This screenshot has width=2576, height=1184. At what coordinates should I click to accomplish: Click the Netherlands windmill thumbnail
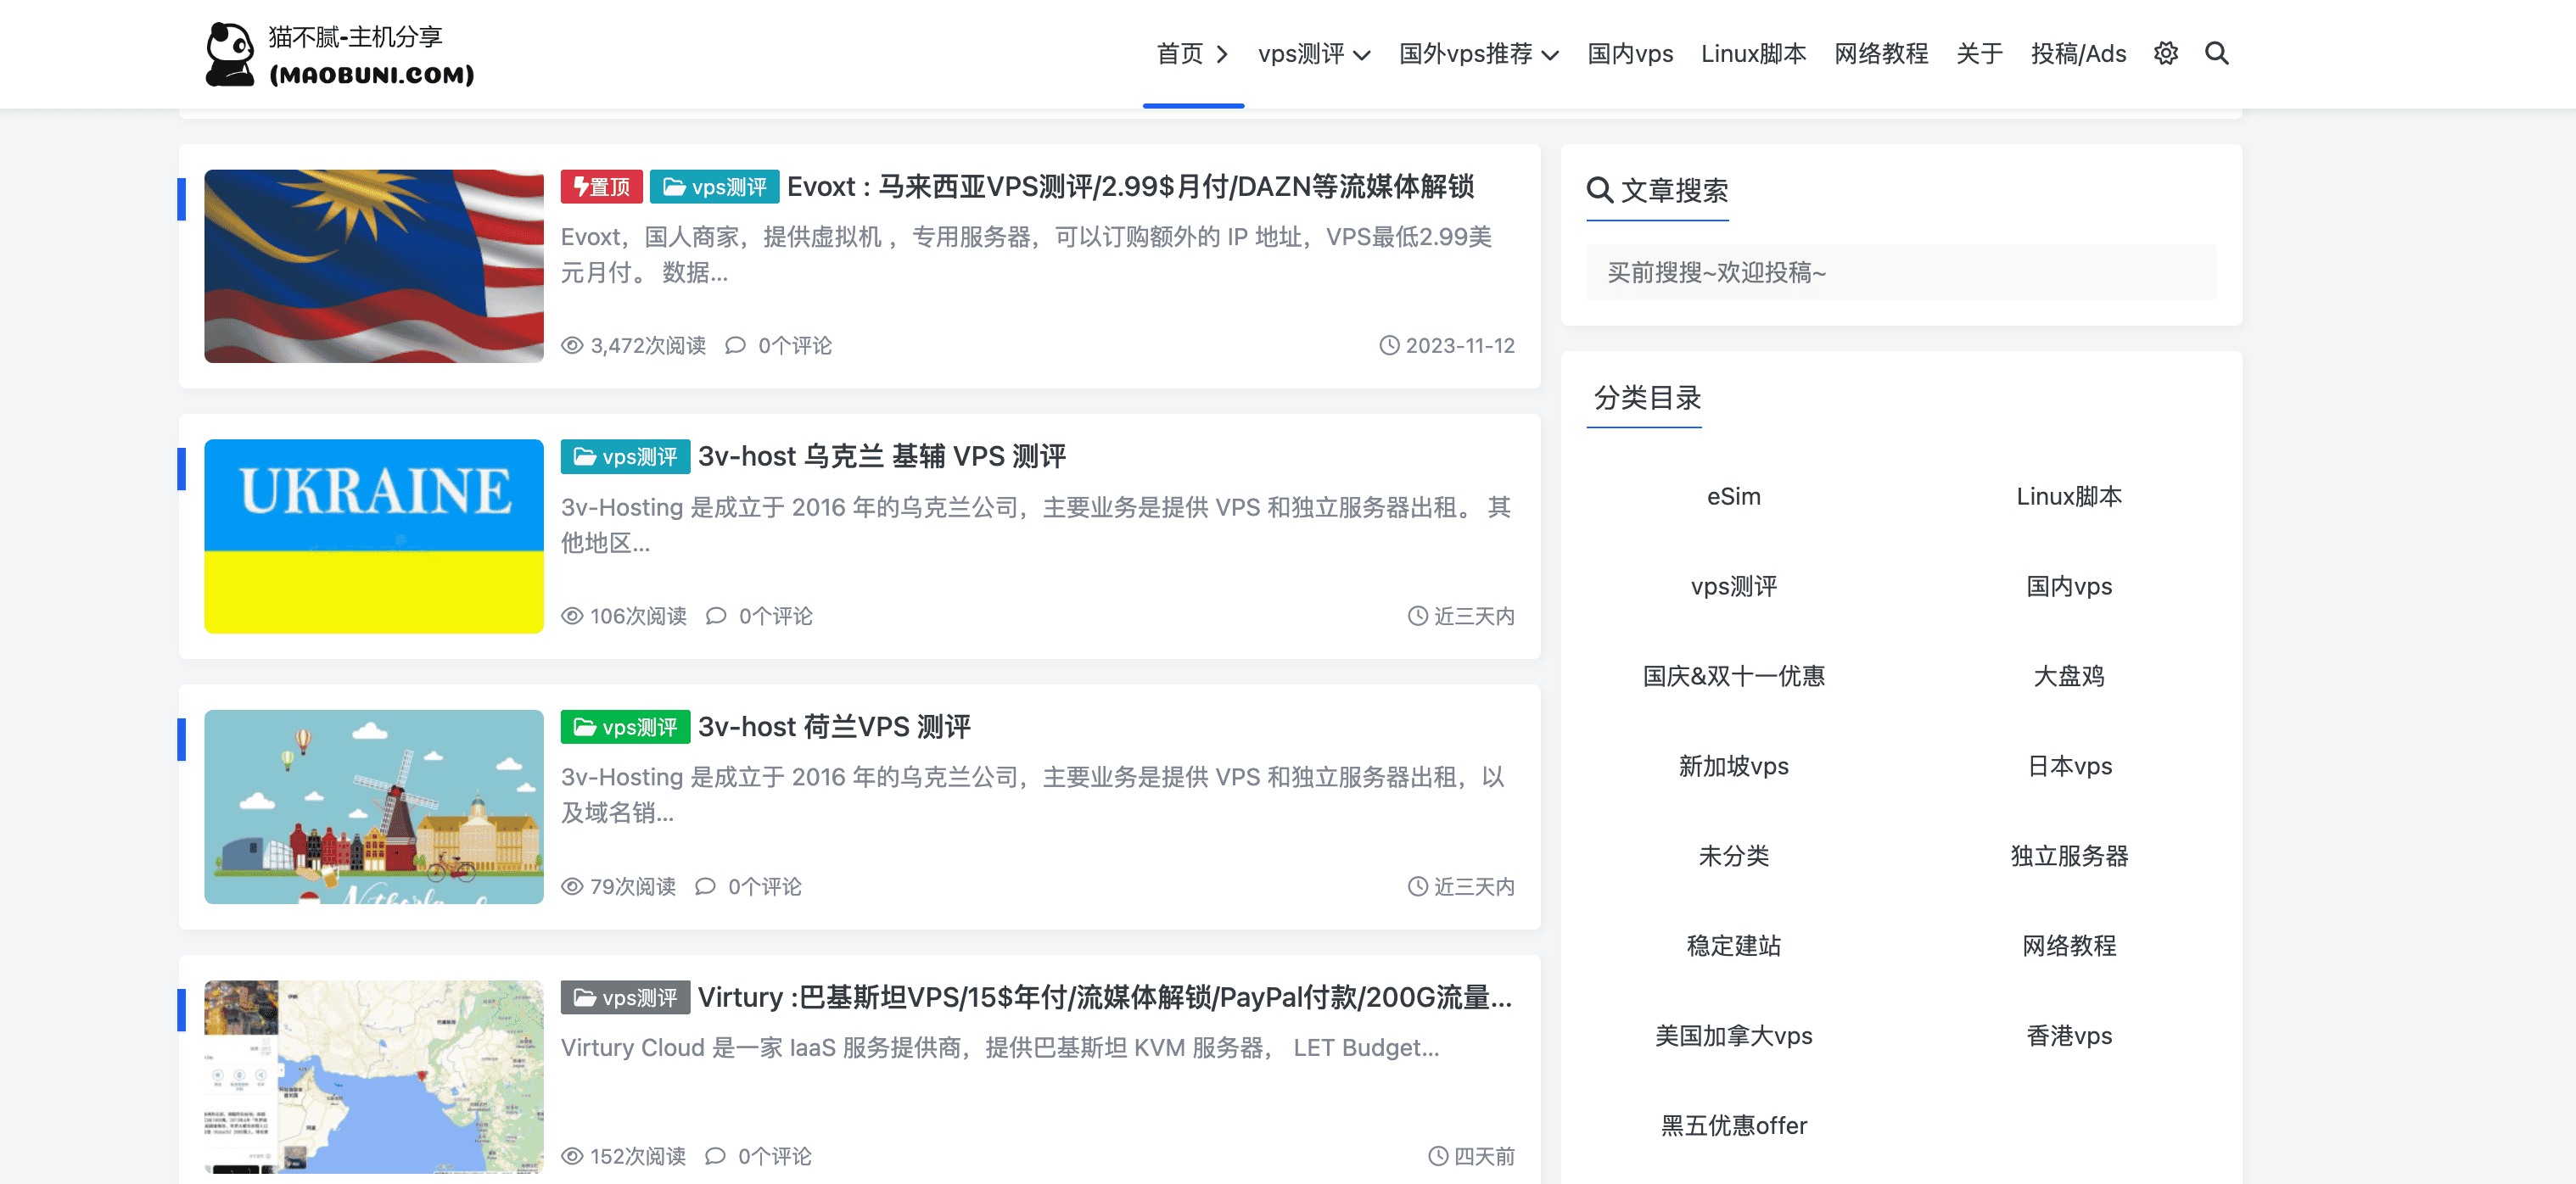pos(373,806)
